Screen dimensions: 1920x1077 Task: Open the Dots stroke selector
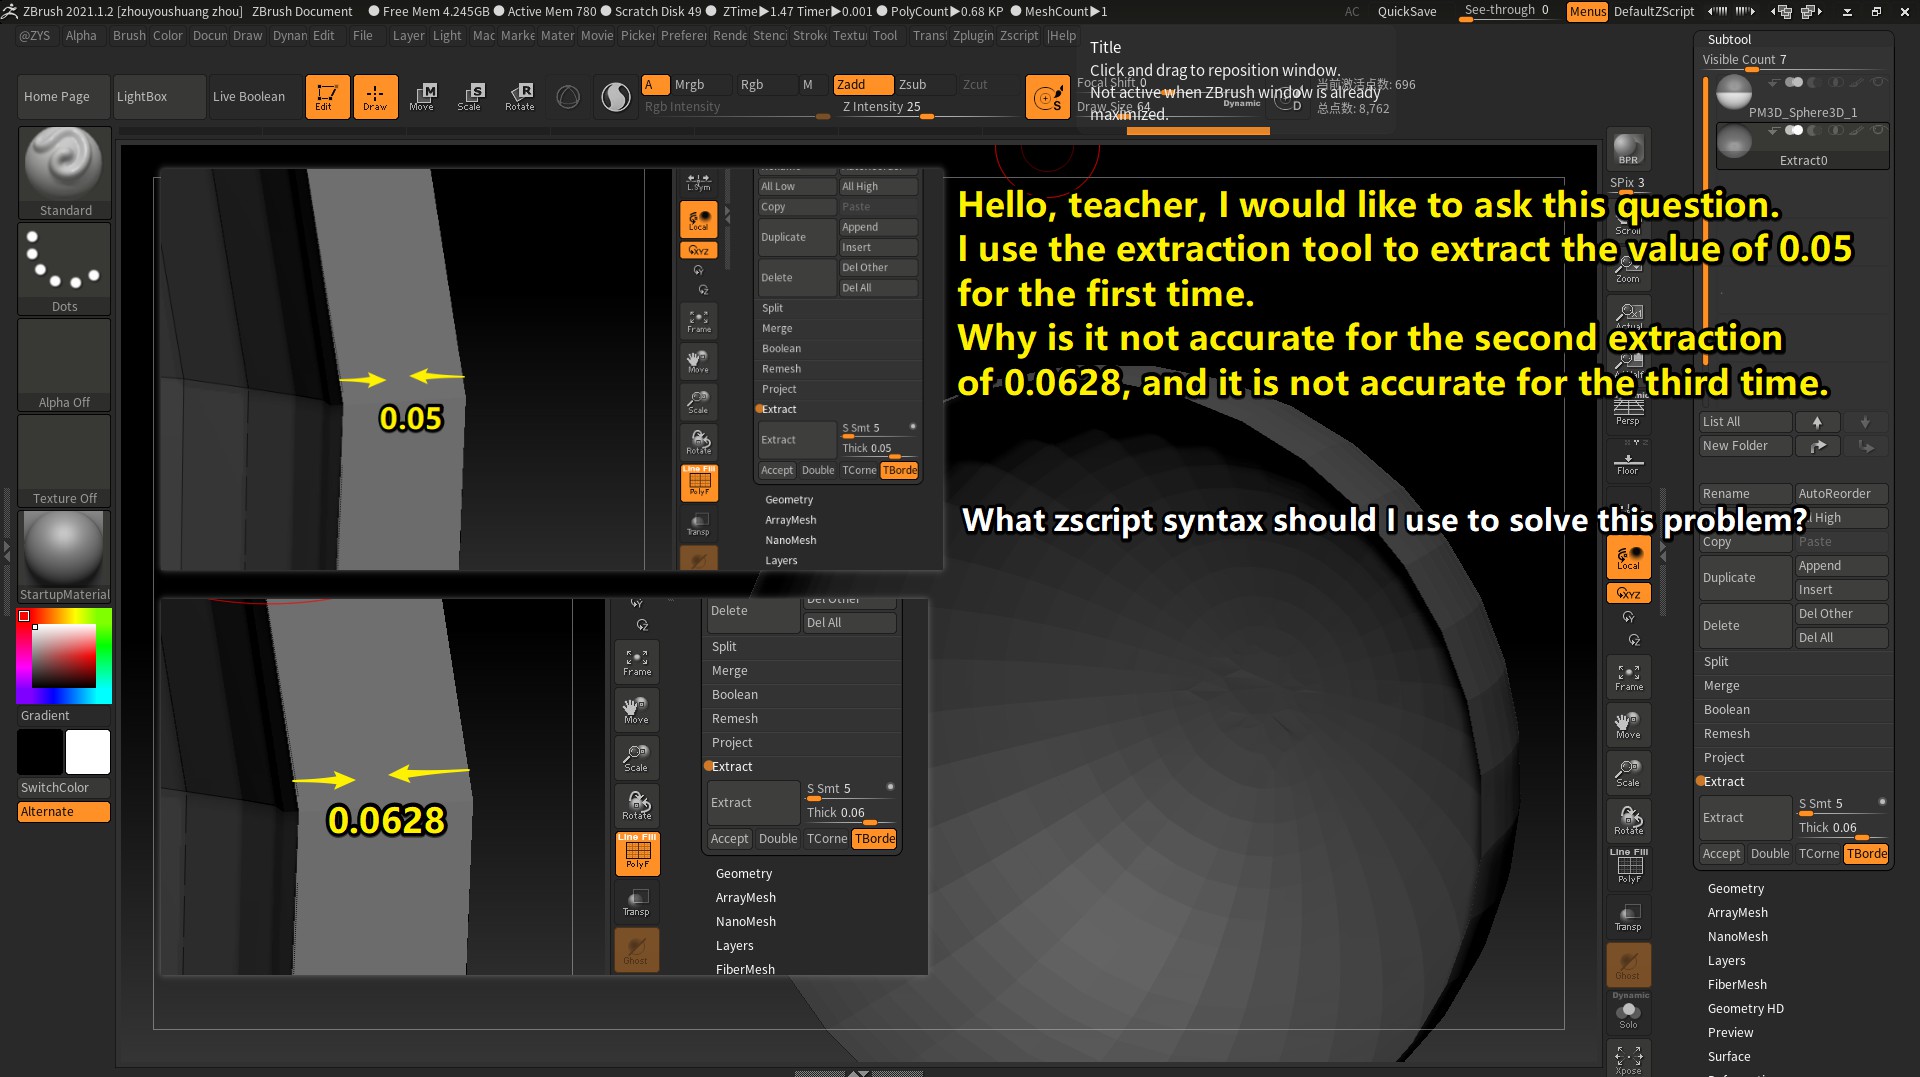(x=64, y=266)
